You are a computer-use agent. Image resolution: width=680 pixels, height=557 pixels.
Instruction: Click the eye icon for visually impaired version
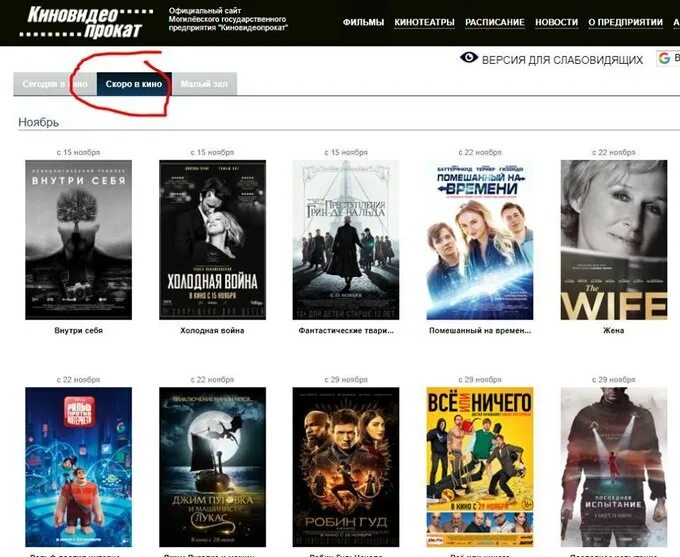pos(469,58)
